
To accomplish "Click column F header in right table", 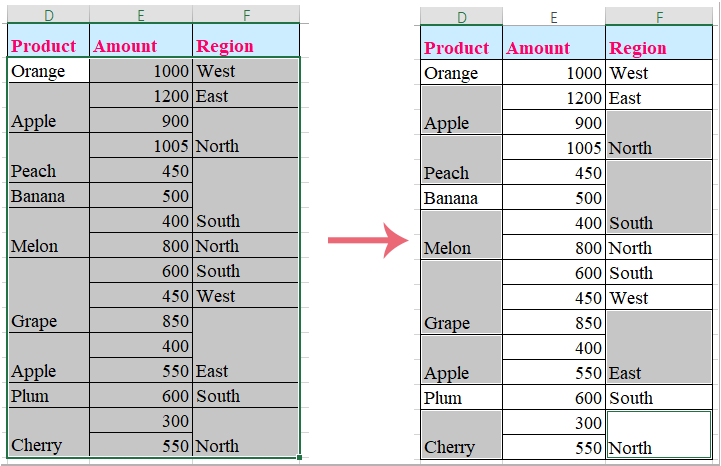I will tap(659, 17).
